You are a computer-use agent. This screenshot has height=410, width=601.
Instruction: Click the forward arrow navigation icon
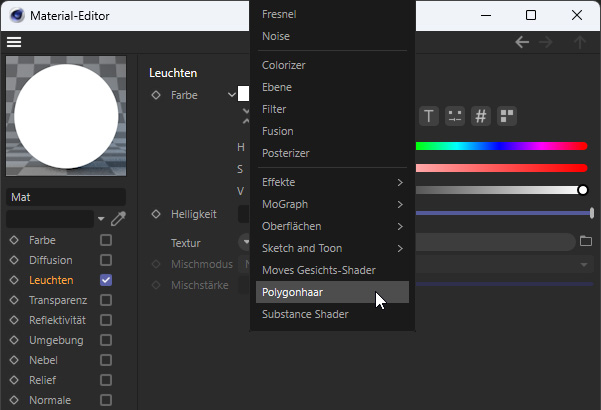[x=545, y=42]
